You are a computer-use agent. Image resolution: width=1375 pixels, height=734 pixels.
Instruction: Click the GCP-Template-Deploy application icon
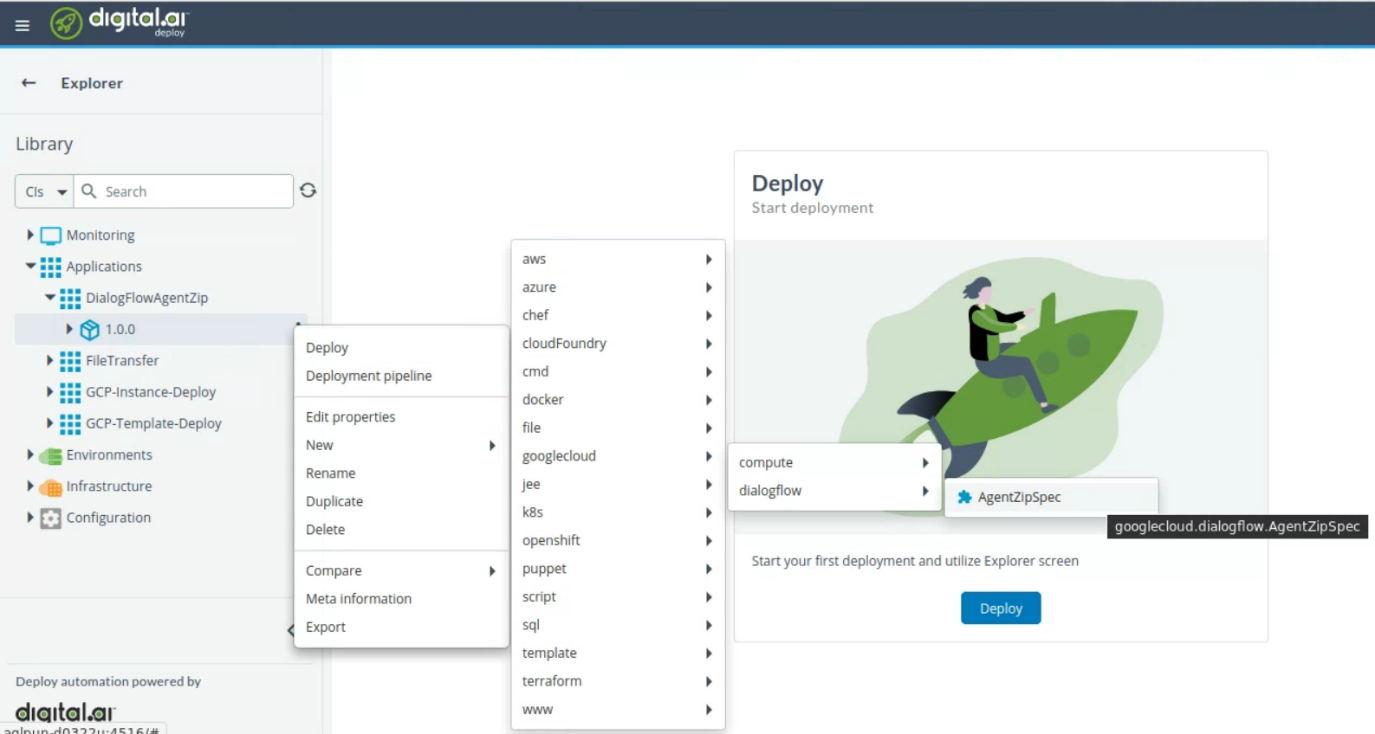click(x=70, y=424)
